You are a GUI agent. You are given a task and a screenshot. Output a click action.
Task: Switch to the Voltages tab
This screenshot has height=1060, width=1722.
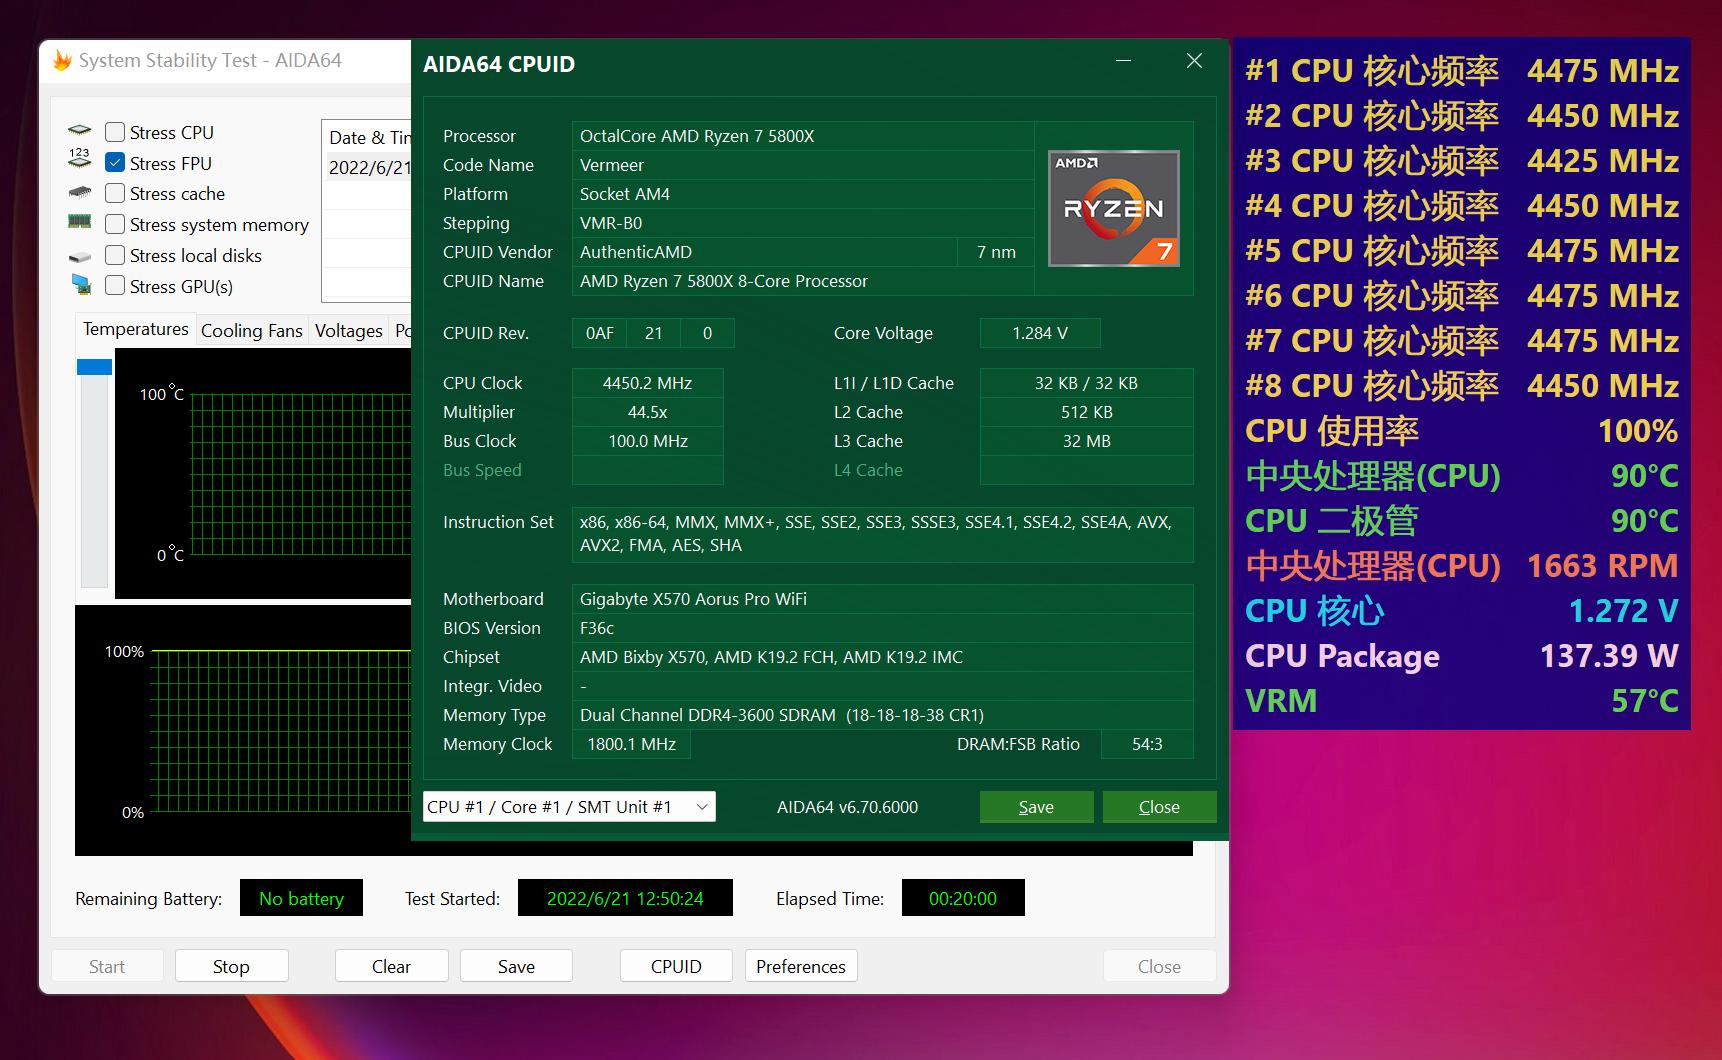(x=348, y=330)
